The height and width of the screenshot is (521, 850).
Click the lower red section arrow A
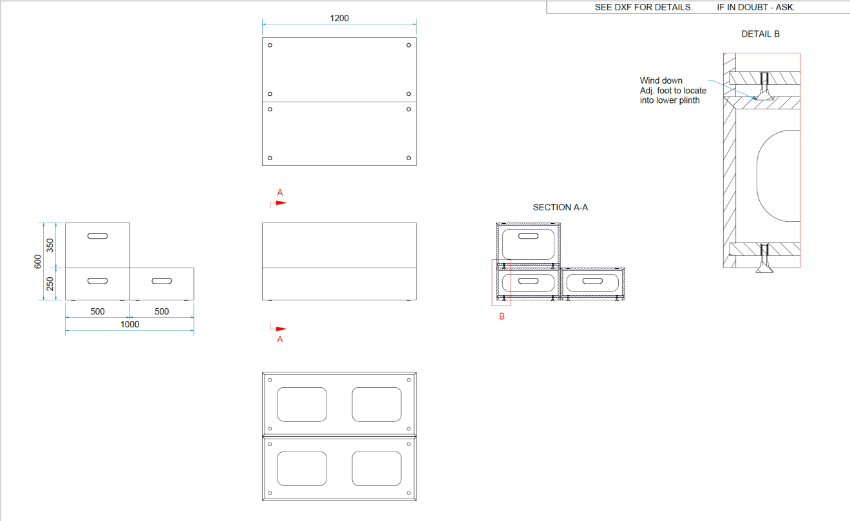tap(280, 329)
